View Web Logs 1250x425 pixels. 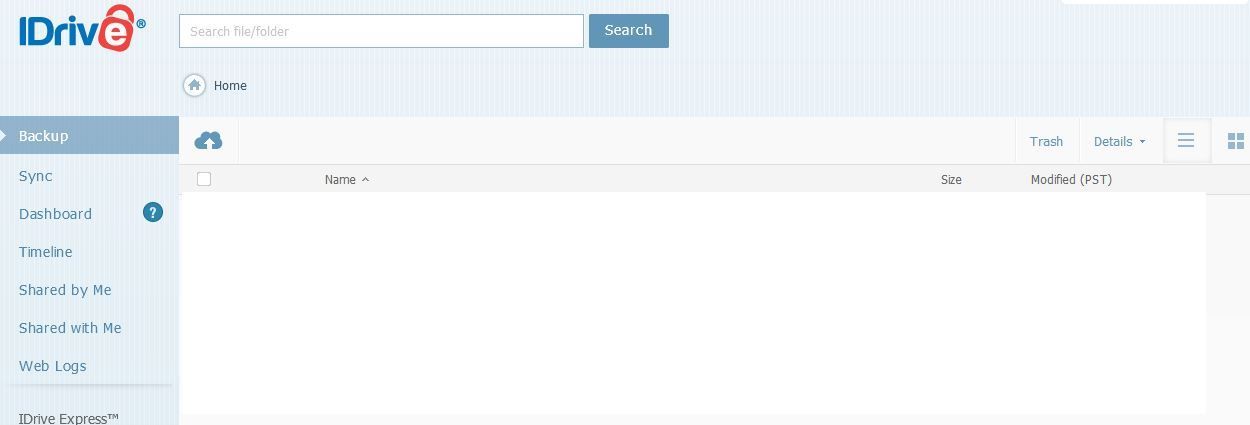[53, 366]
